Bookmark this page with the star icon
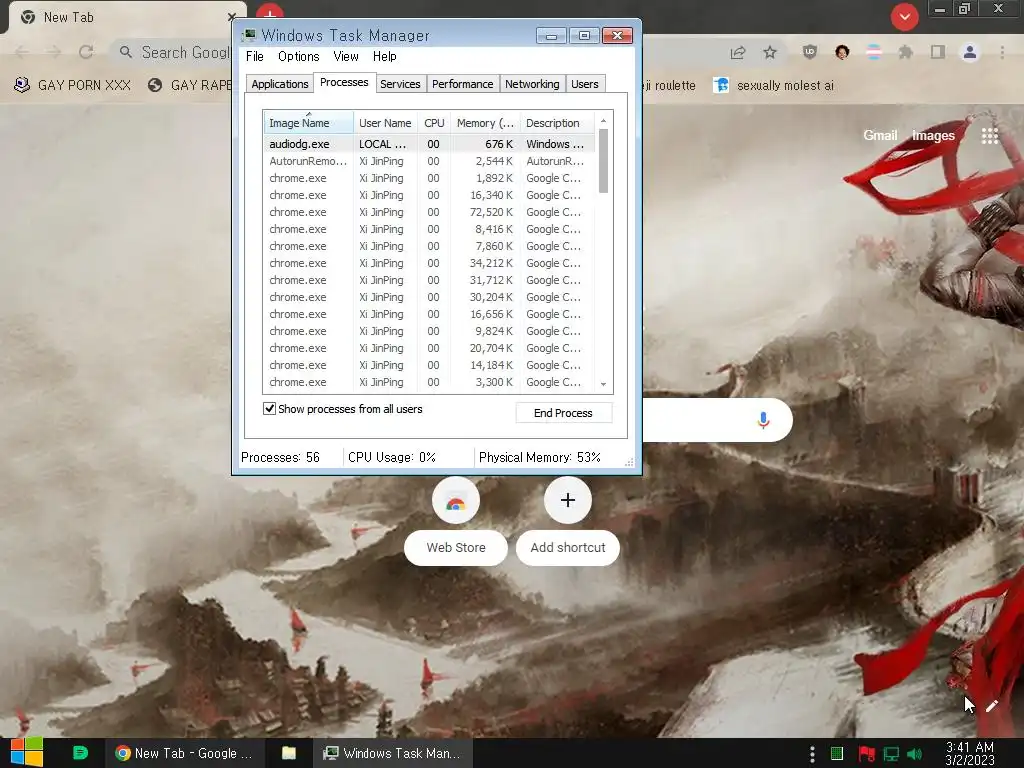The width and height of the screenshot is (1024, 768). pyautogui.click(x=770, y=52)
